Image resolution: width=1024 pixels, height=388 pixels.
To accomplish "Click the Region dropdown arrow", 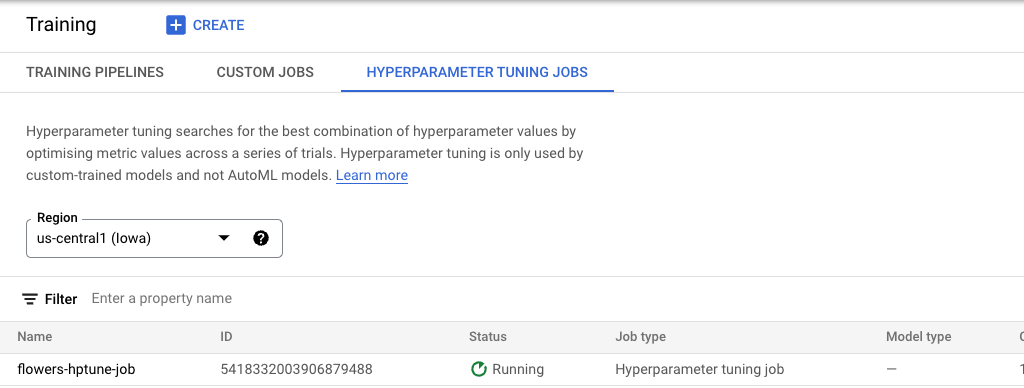I will (x=224, y=238).
